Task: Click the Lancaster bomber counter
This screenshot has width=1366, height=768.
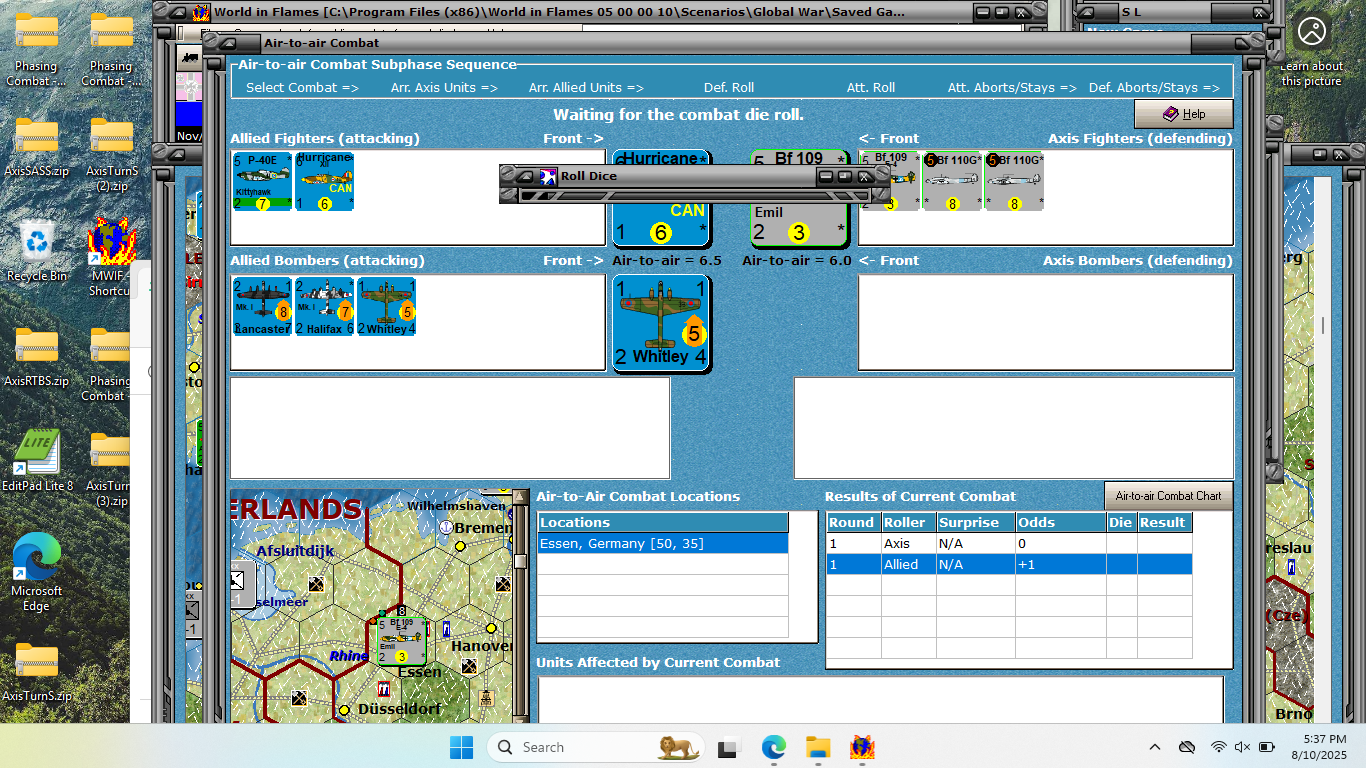Action: pyautogui.click(x=263, y=306)
